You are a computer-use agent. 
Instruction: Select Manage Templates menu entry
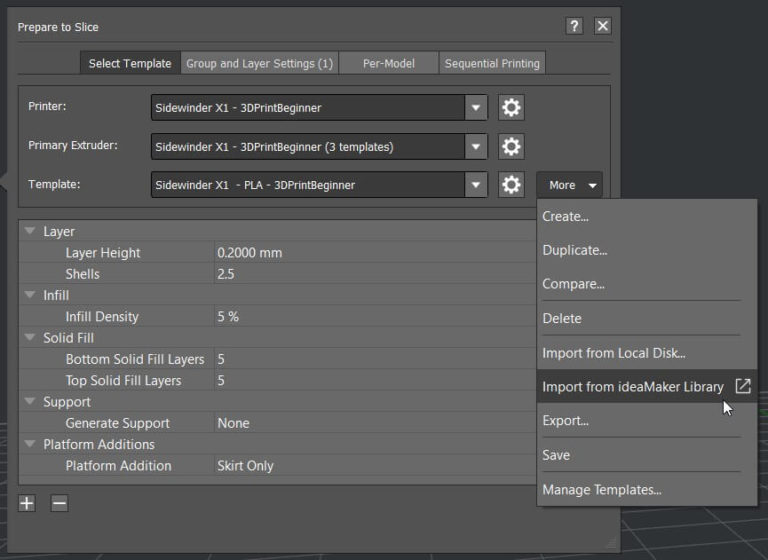click(x=601, y=489)
